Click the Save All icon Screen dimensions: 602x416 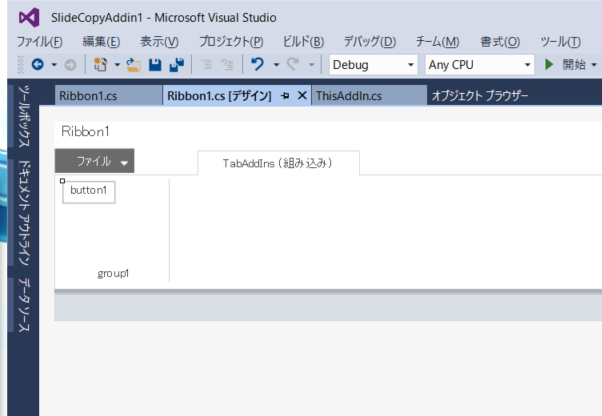[177, 64]
